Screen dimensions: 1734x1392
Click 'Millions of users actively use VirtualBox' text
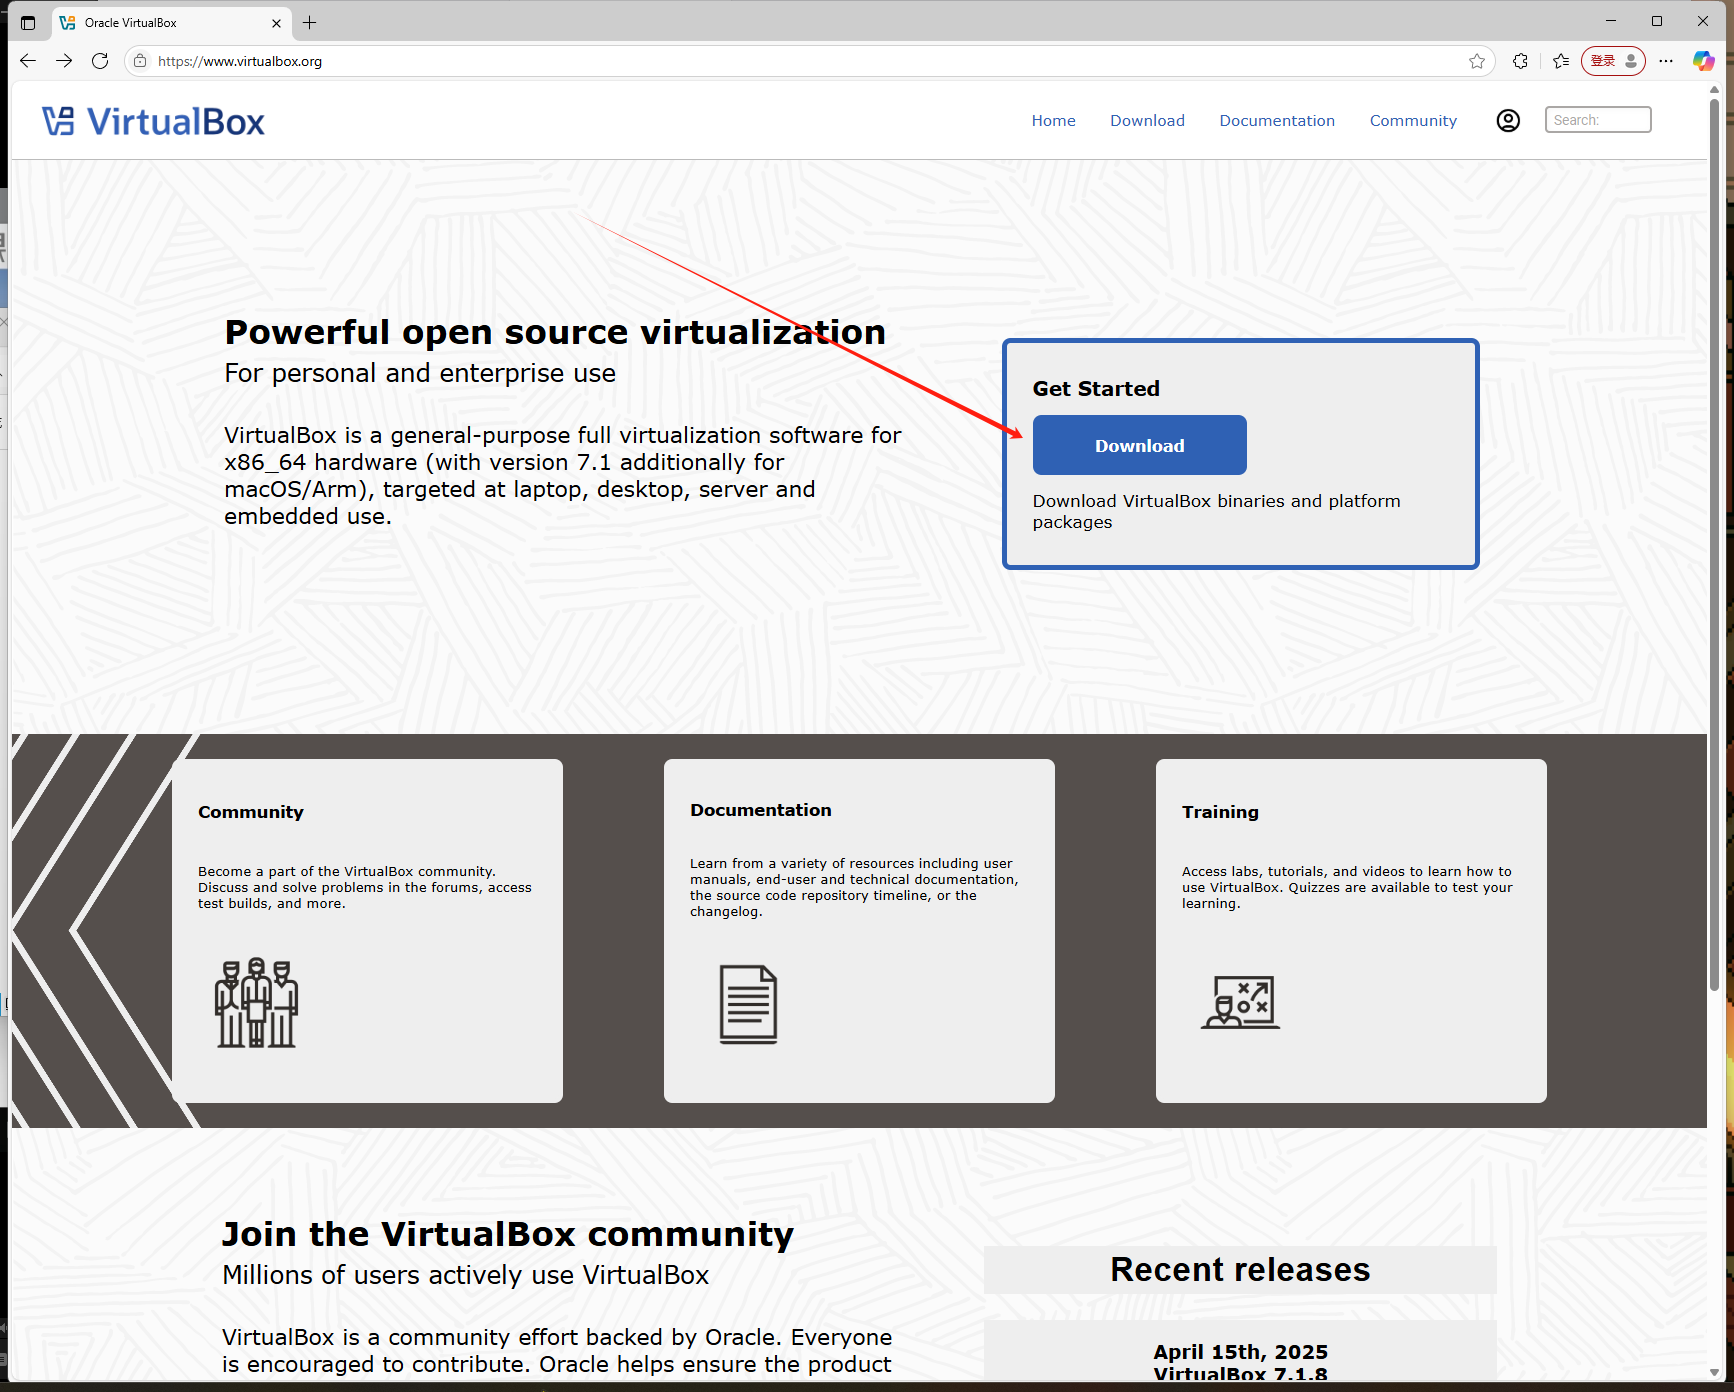(466, 1275)
